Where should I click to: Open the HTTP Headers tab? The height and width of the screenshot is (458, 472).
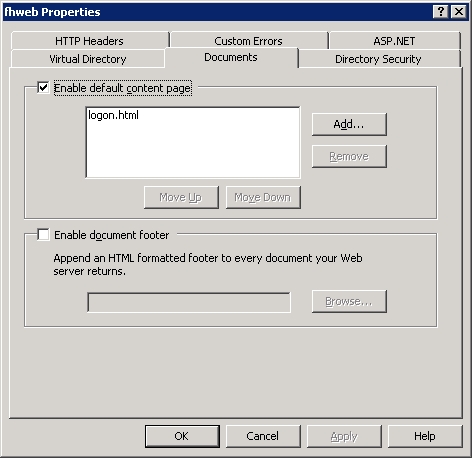[89, 41]
